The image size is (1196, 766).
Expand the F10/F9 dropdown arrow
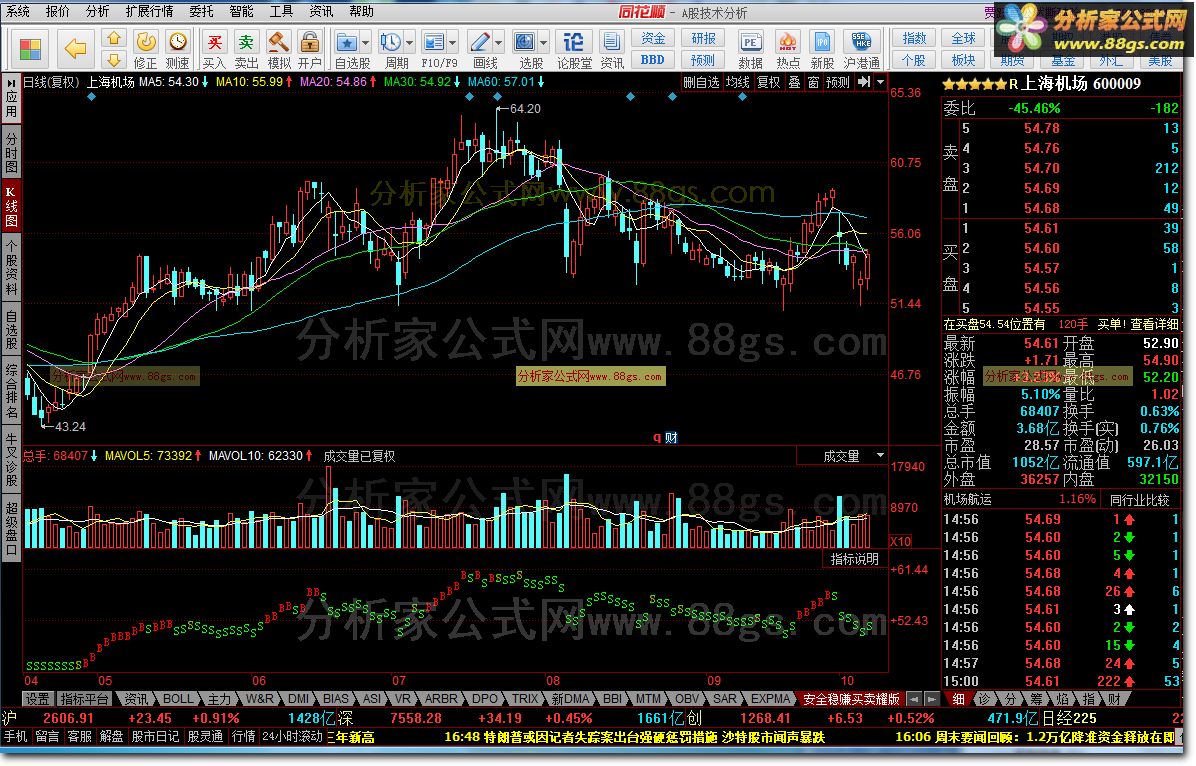[453, 43]
